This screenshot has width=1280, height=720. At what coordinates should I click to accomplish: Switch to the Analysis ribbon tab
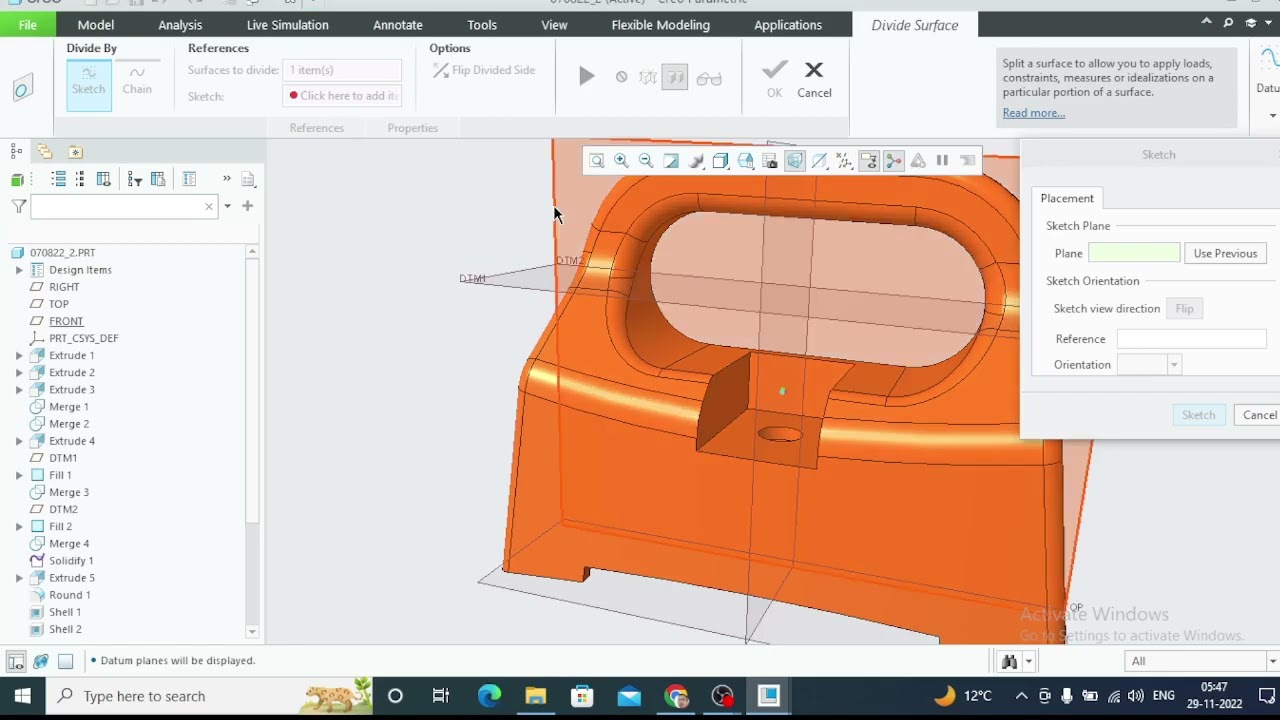pos(180,25)
